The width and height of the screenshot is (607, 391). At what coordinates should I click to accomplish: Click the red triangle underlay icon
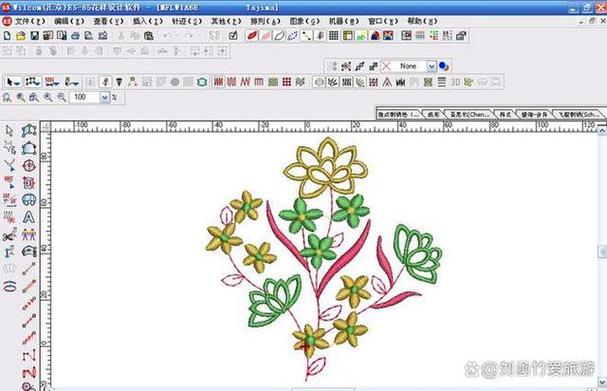point(387,82)
